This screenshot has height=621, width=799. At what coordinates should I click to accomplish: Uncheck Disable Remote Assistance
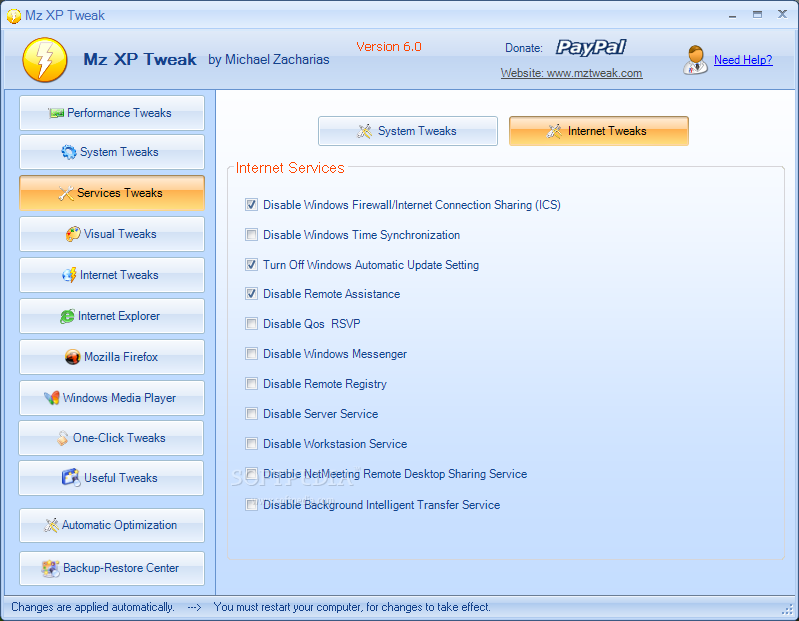coord(251,294)
